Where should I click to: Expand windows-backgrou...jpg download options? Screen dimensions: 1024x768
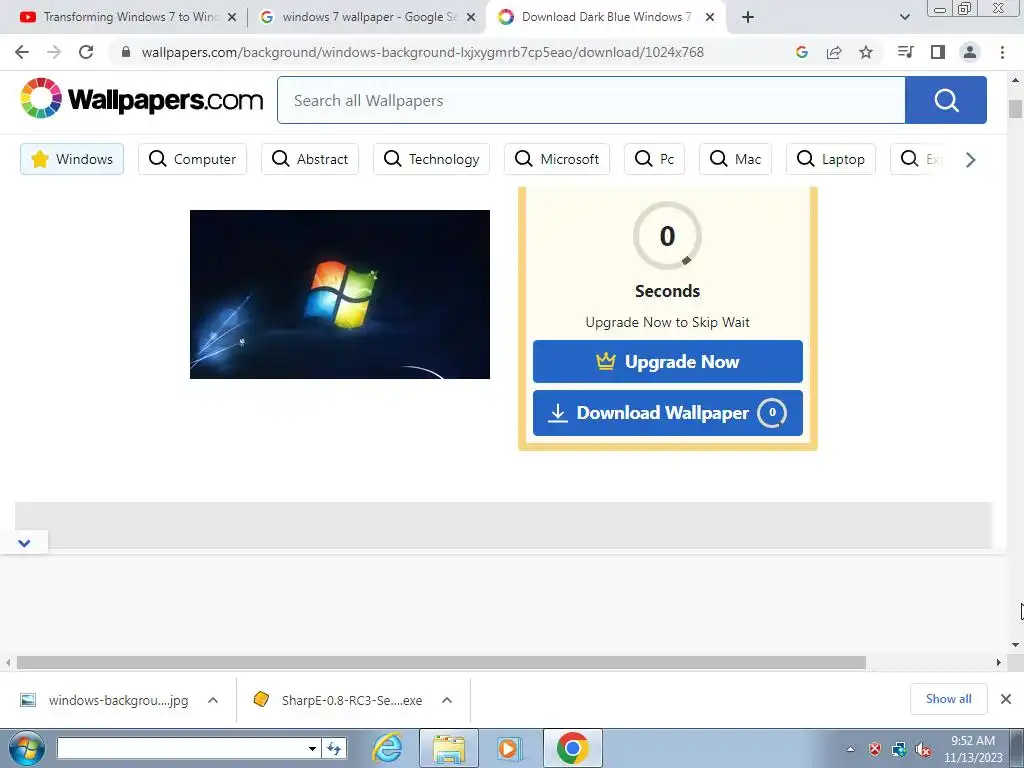212,700
